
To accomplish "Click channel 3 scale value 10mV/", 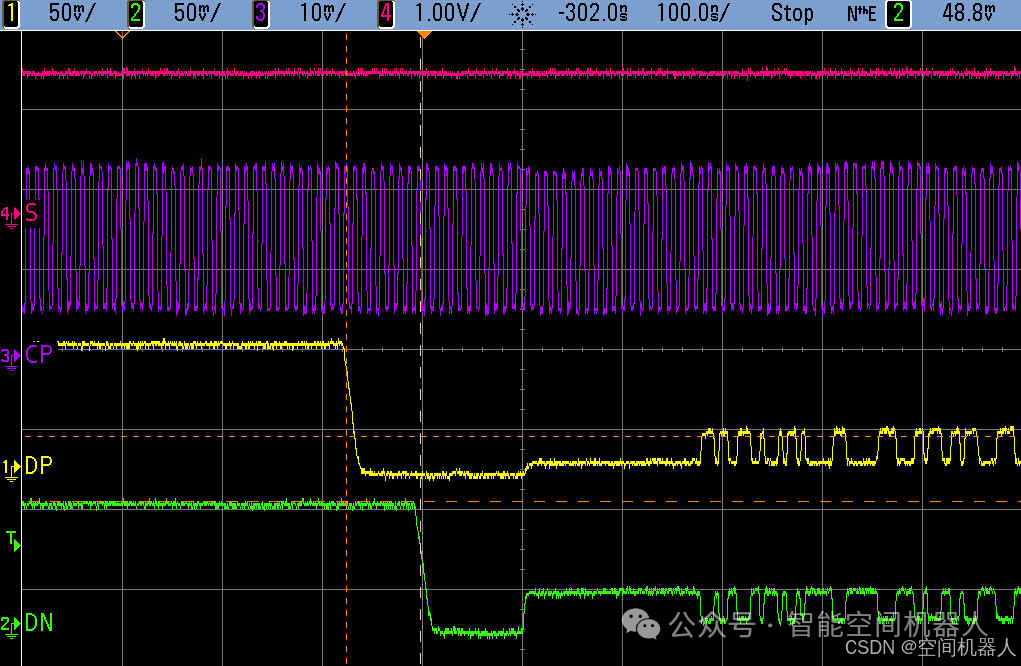I will click(x=322, y=13).
